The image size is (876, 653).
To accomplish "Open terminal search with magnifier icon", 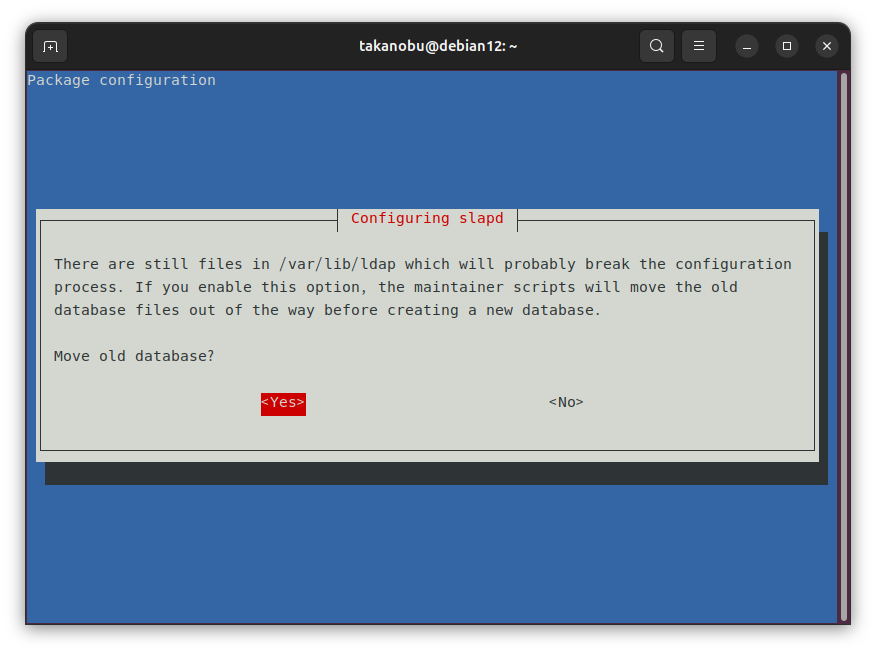I will [x=656, y=46].
